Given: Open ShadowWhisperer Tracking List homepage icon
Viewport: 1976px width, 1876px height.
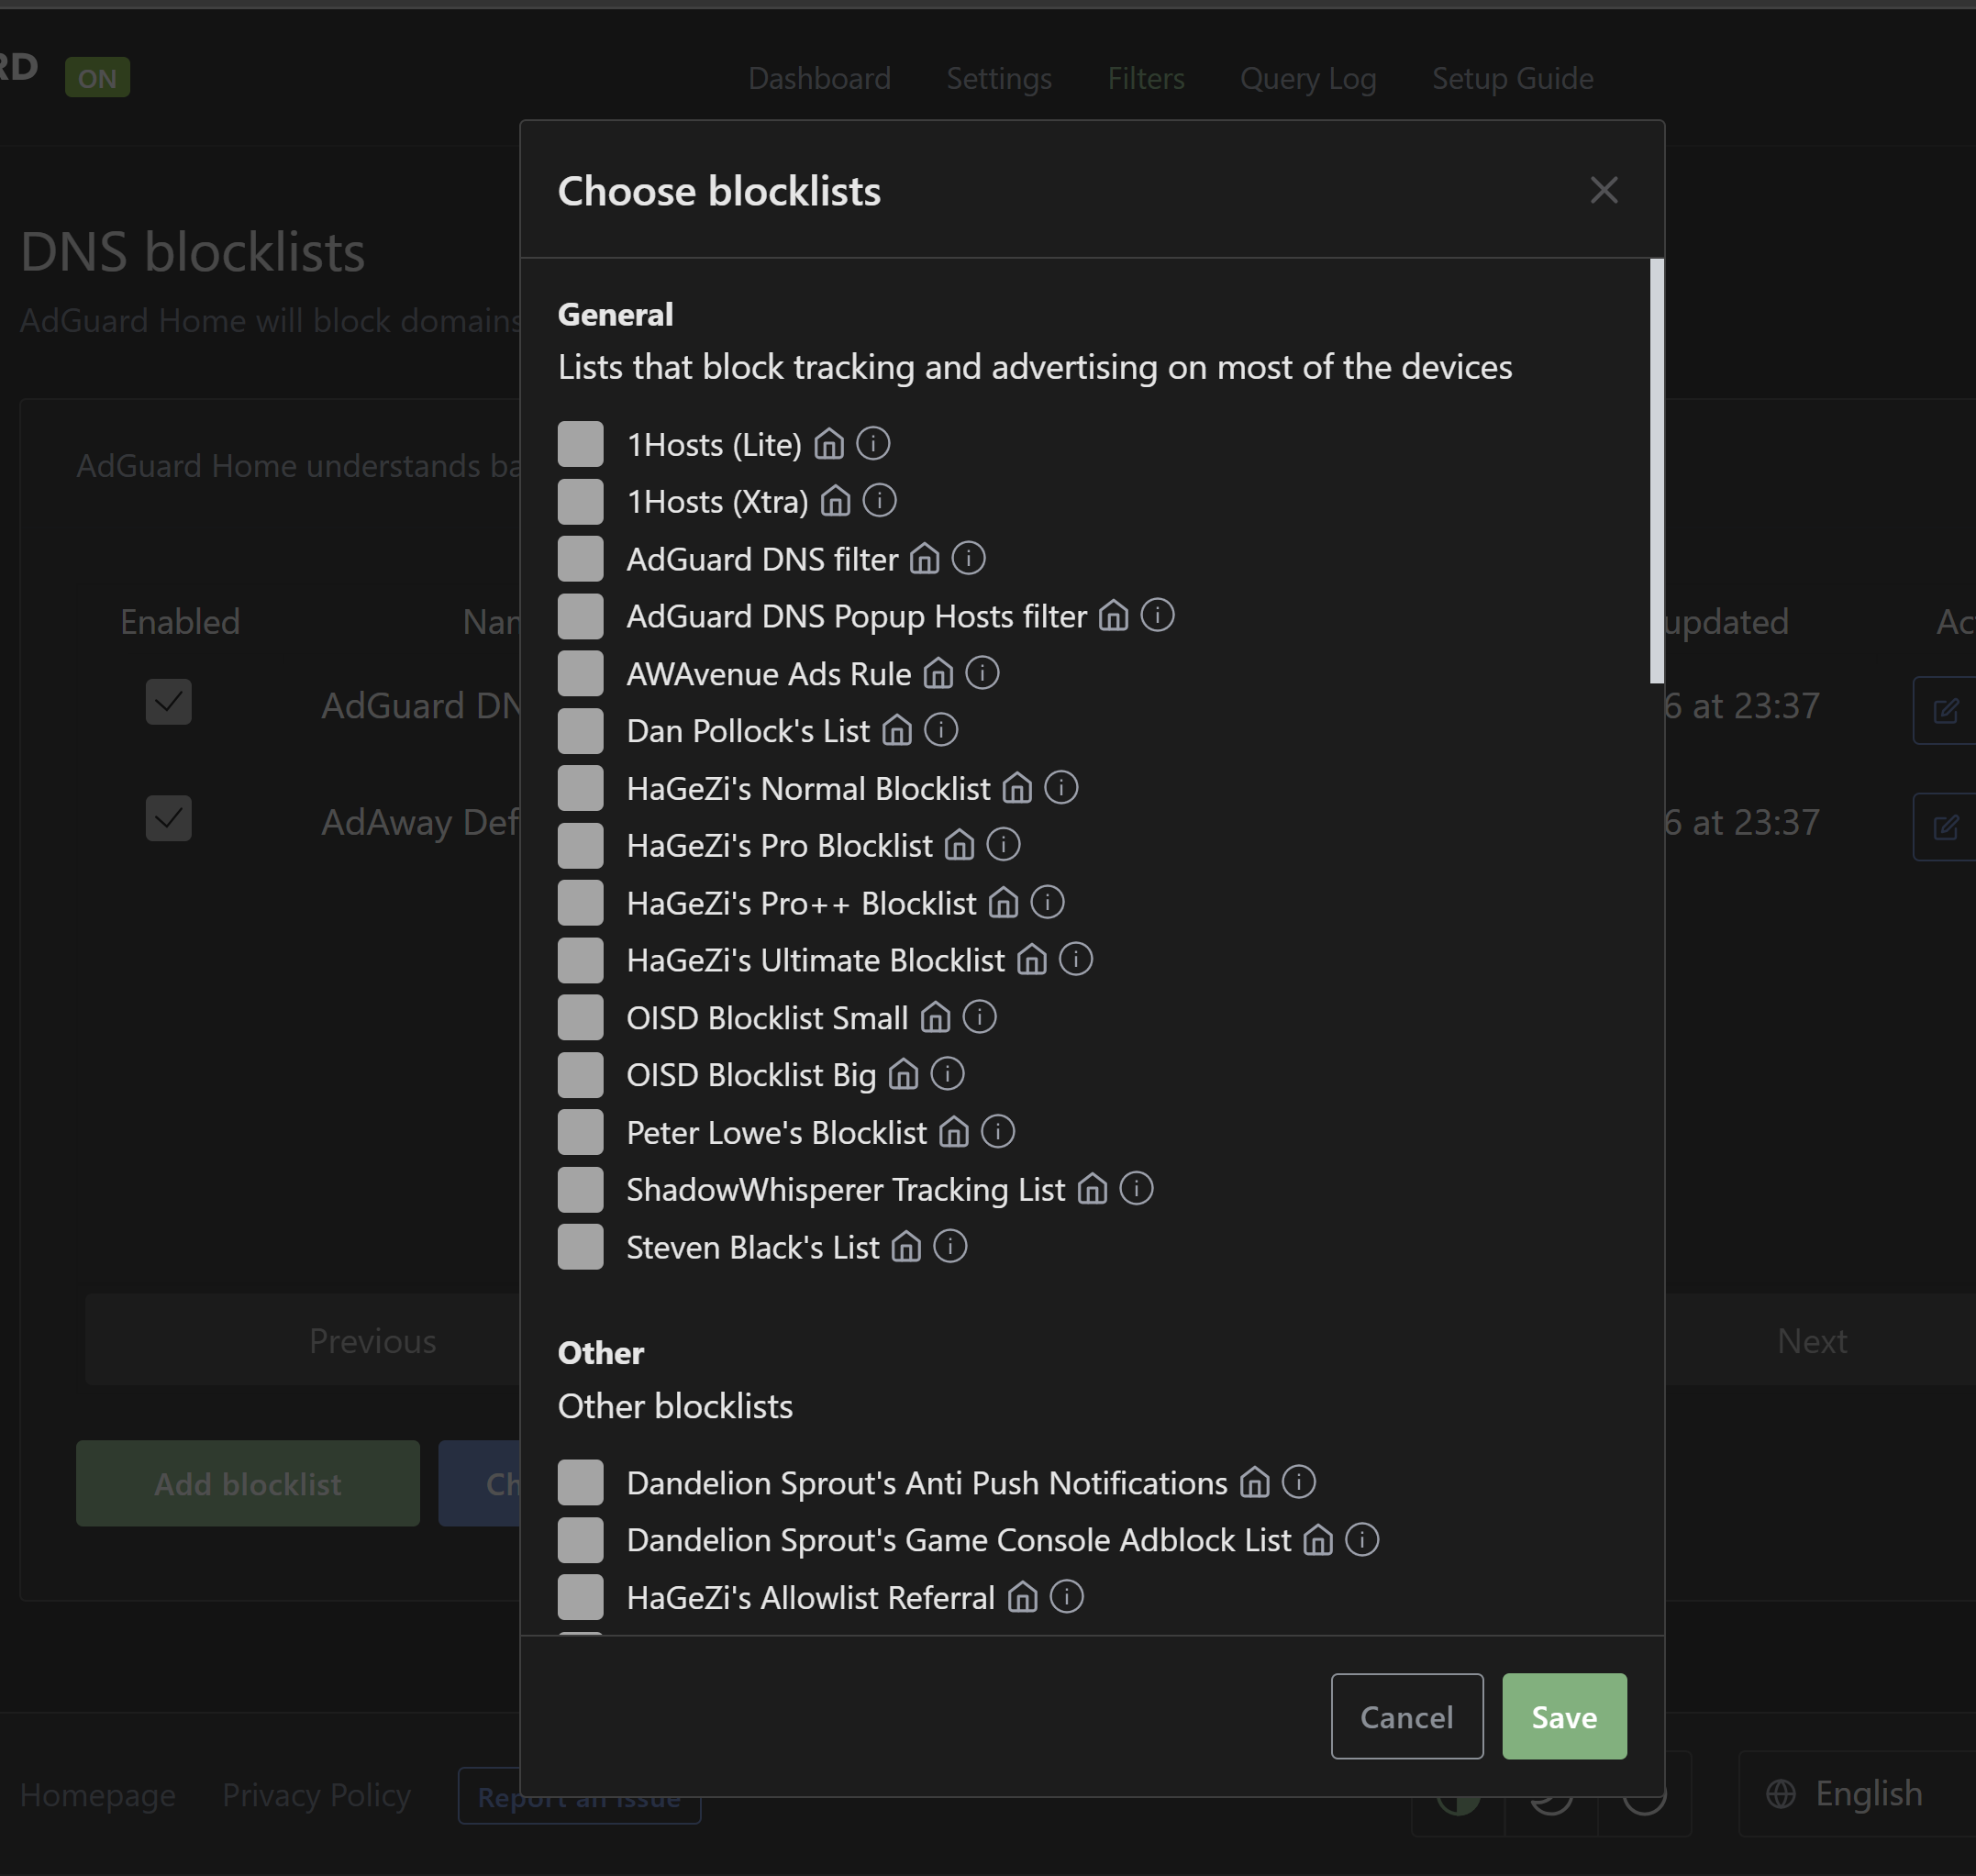Looking at the screenshot, I should (x=1092, y=1190).
